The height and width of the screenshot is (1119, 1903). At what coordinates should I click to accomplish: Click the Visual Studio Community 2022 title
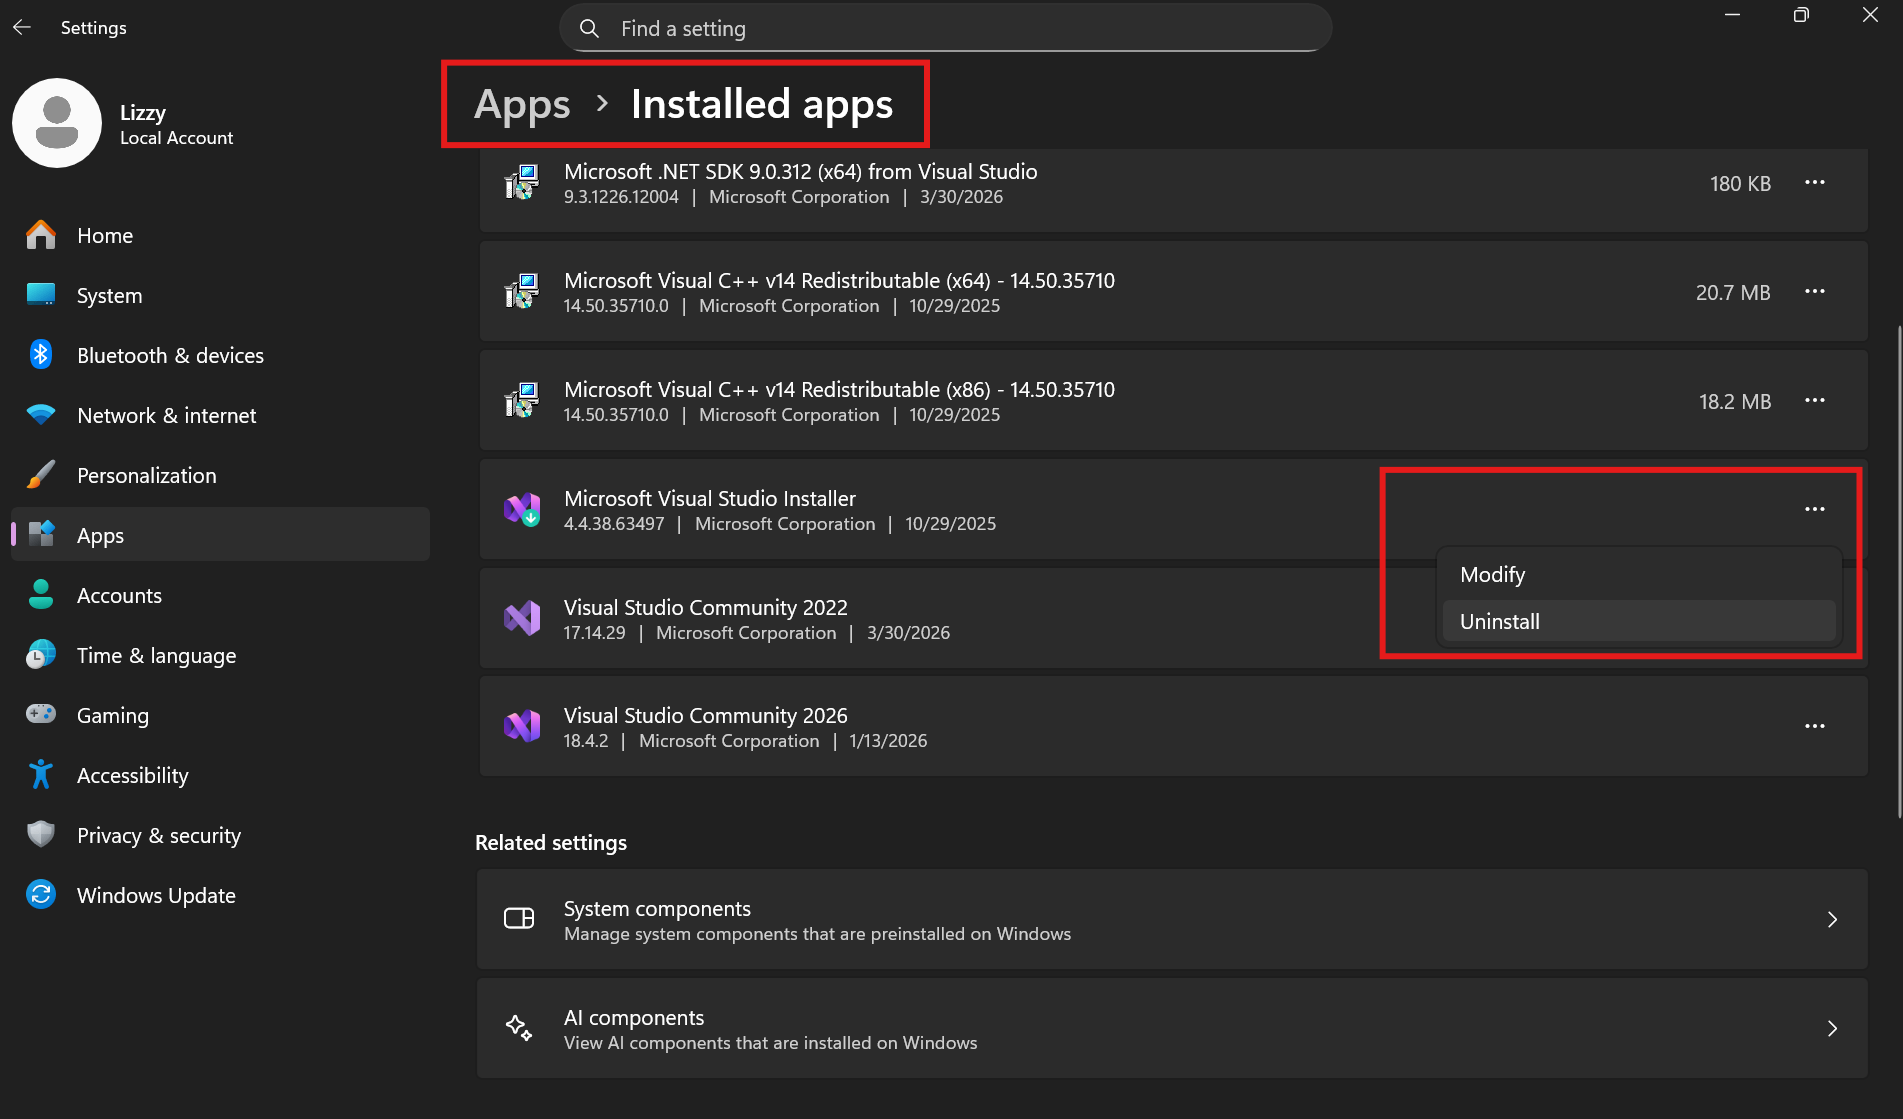point(705,607)
